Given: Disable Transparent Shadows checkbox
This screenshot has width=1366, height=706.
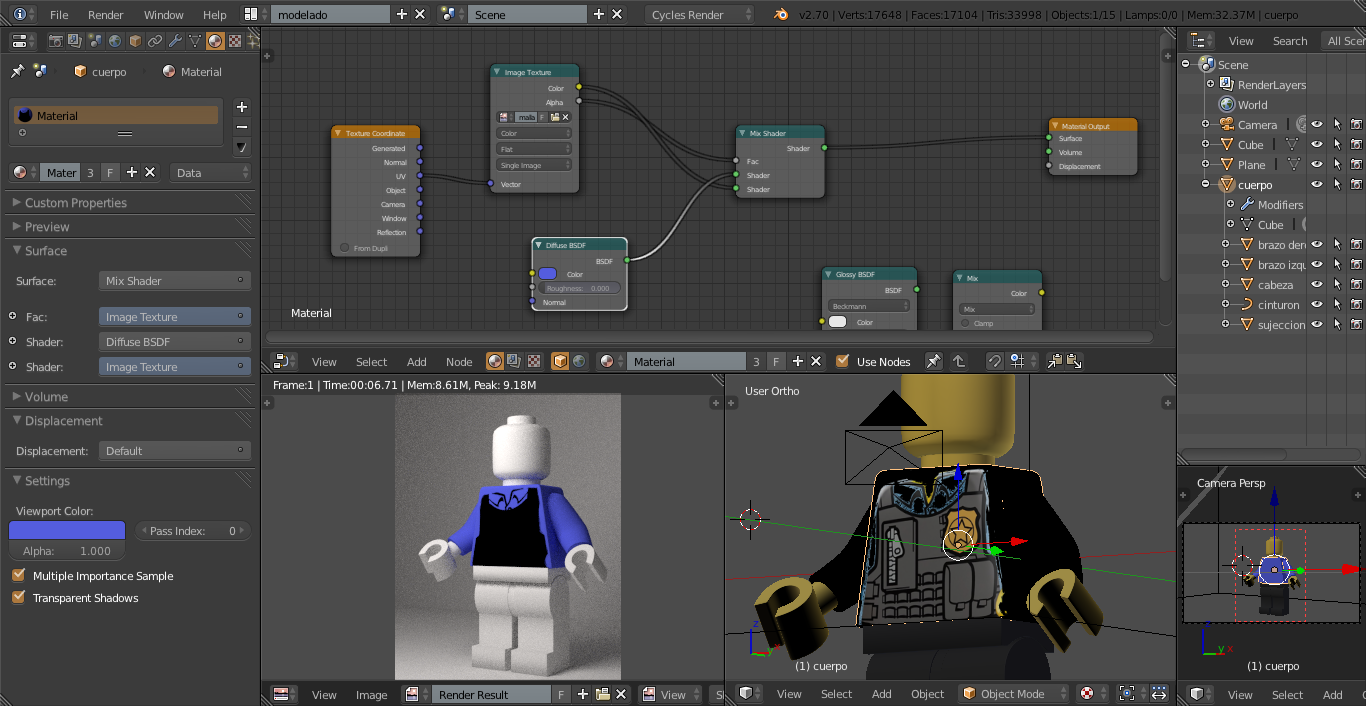Looking at the screenshot, I should pos(18,597).
